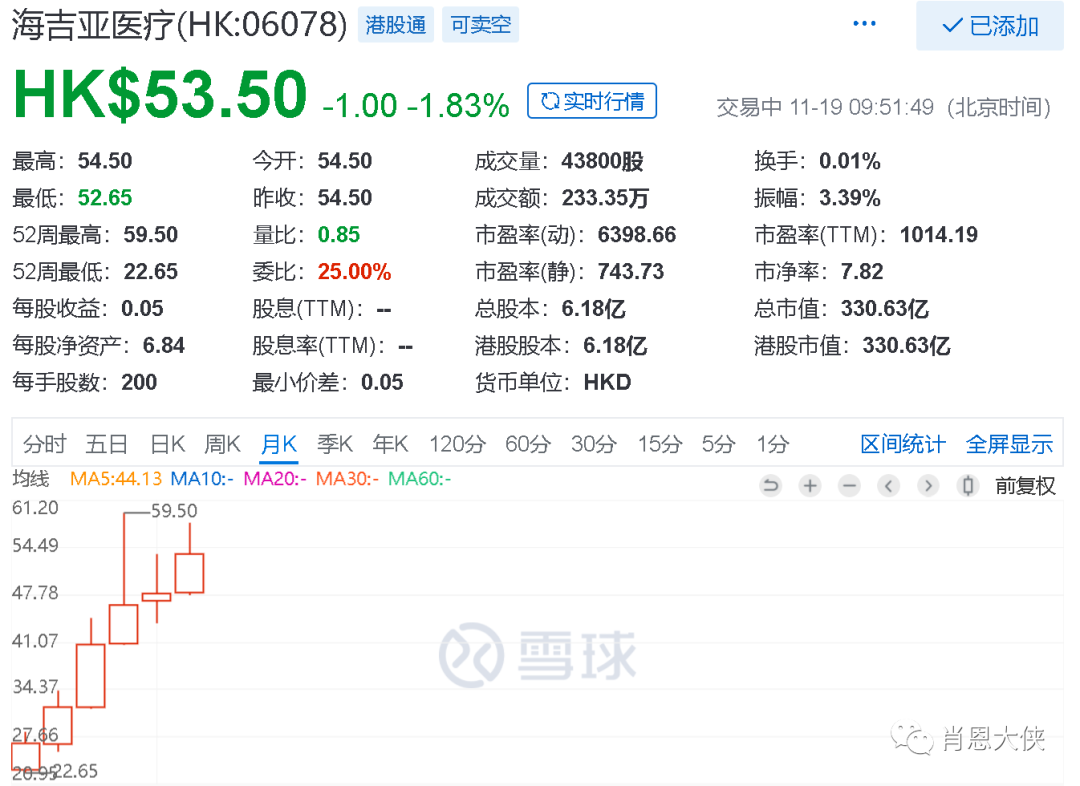Click the MA5:44.13 indicator label
This screenshot has height=786, width=1080.
(116, 478)
